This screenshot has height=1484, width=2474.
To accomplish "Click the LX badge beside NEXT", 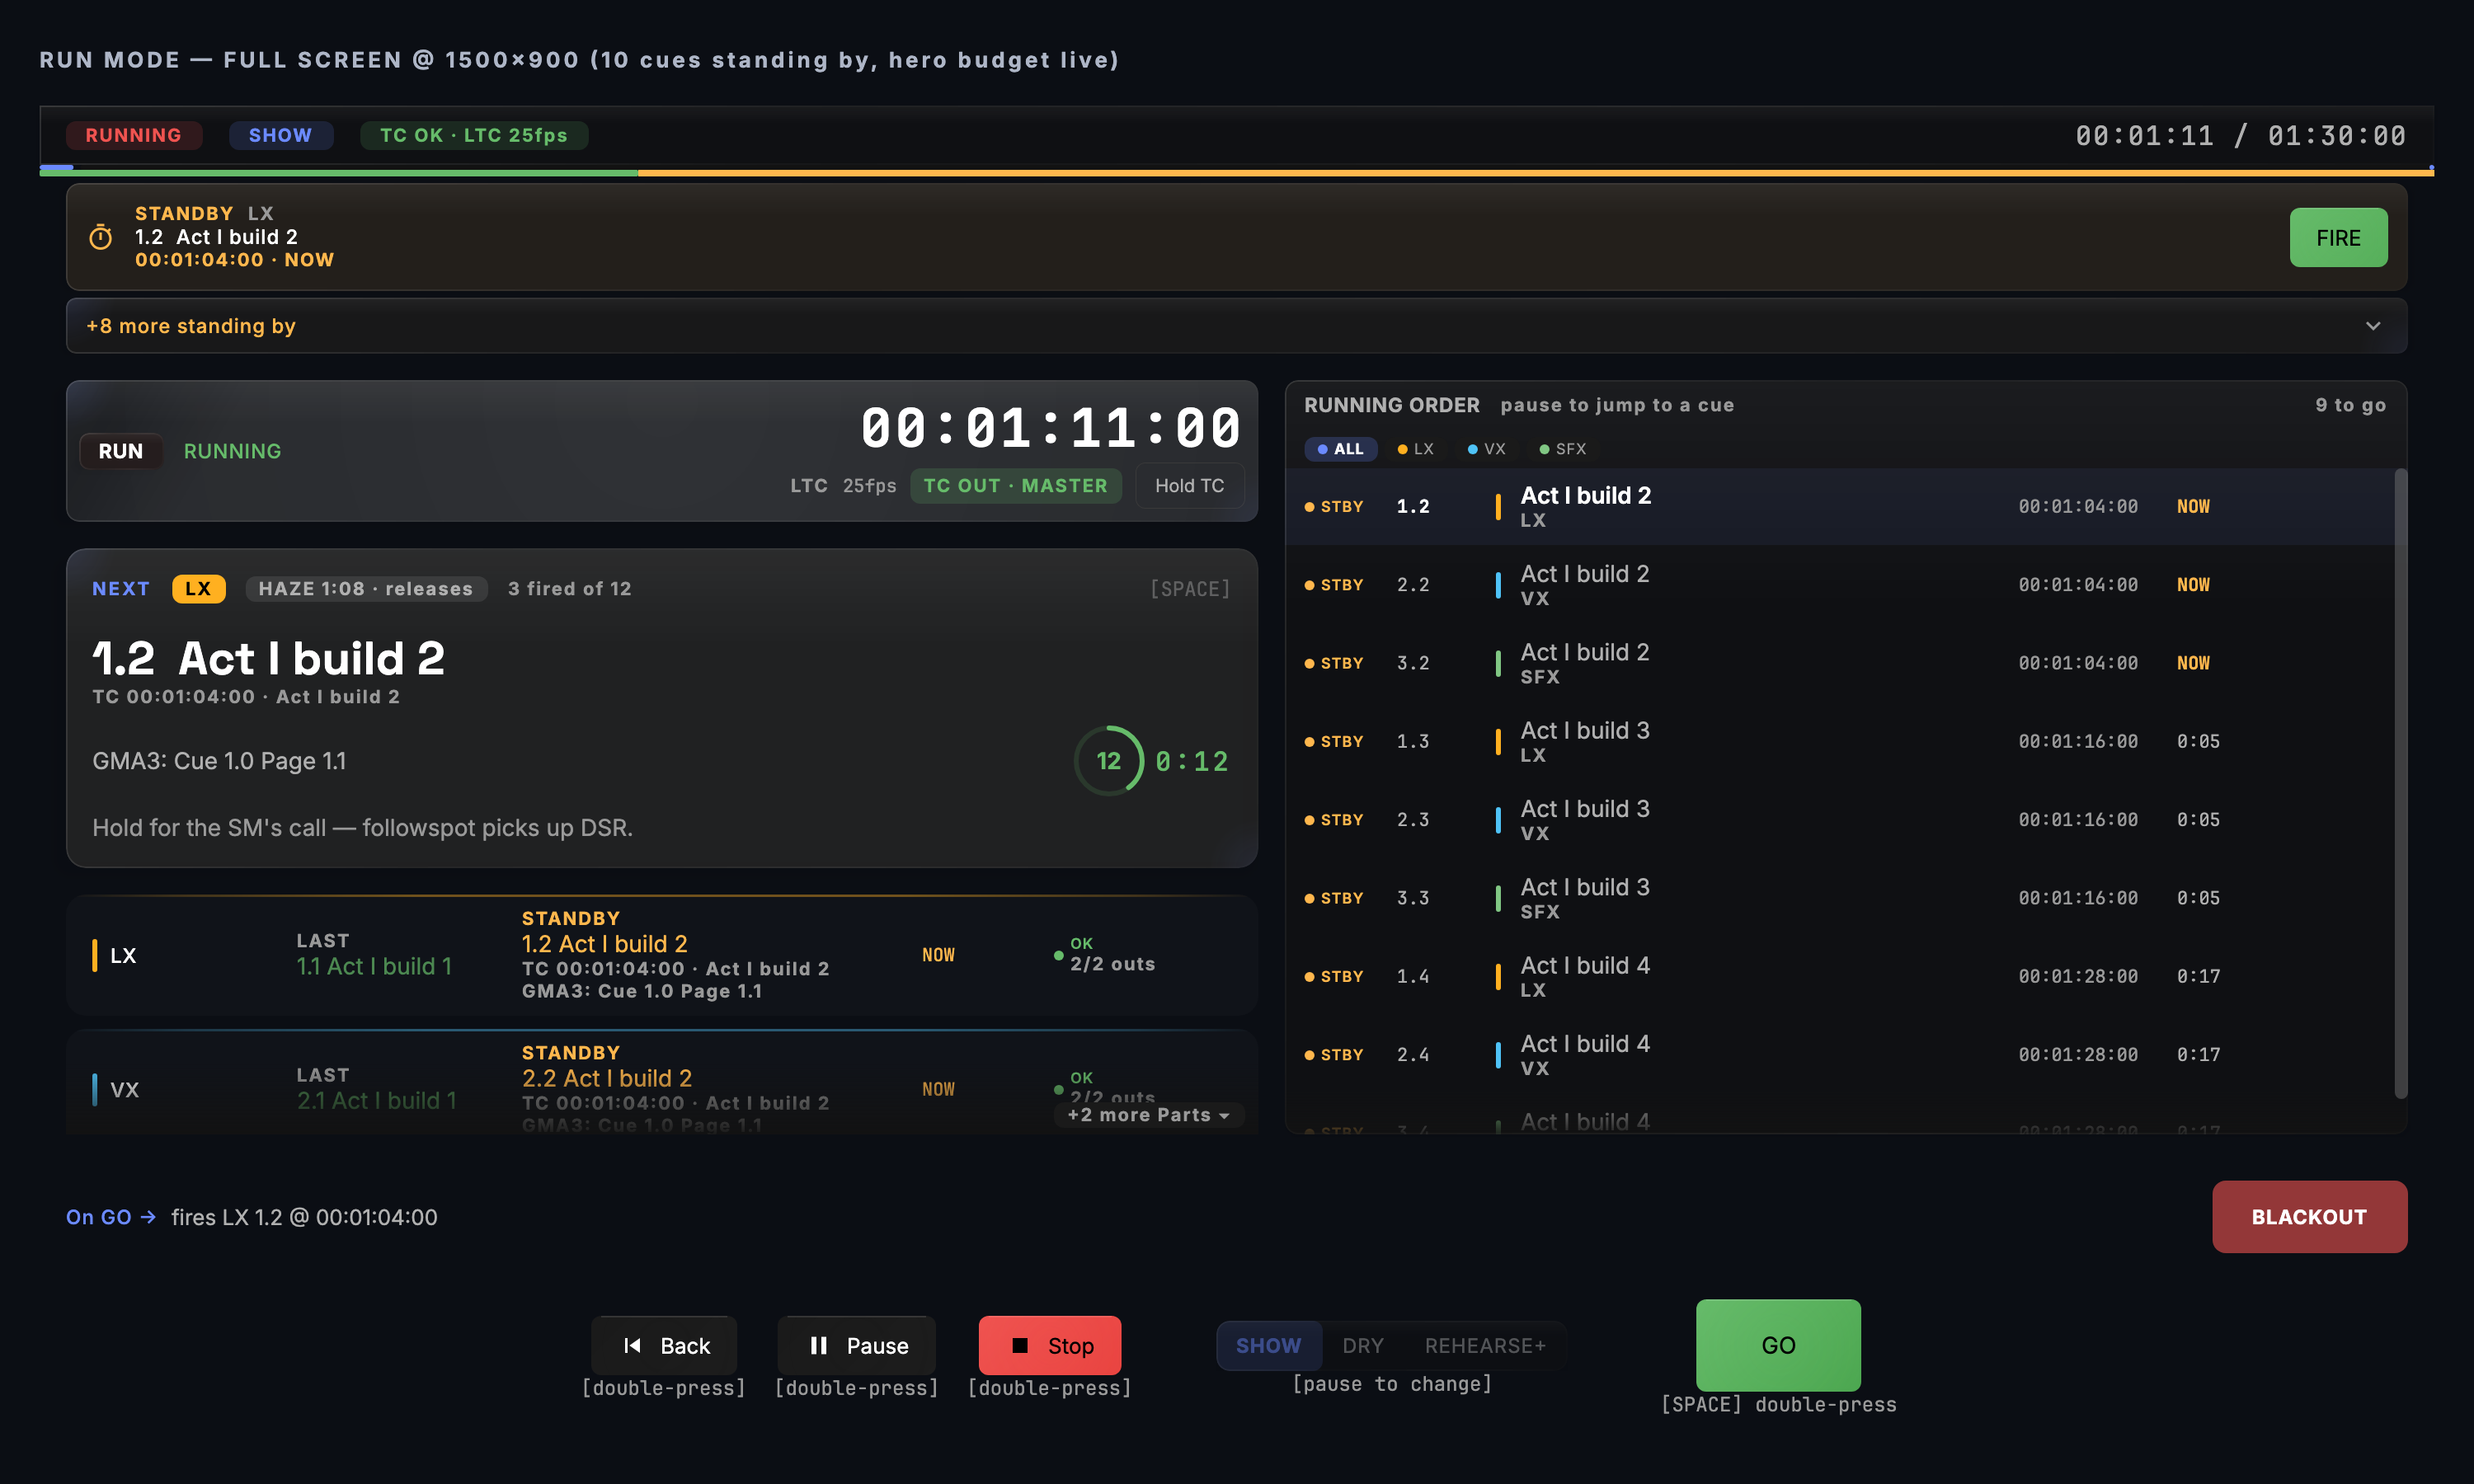I will [198, 589].
